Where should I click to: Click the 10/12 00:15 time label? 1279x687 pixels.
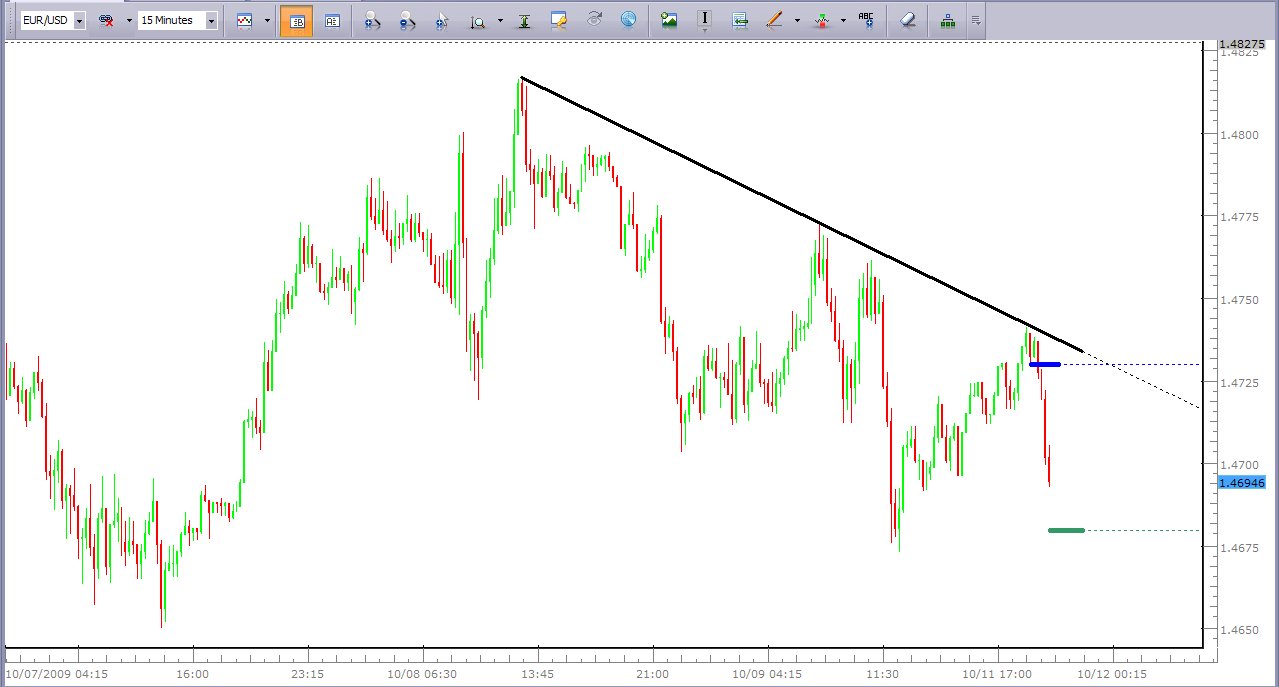1112,674
